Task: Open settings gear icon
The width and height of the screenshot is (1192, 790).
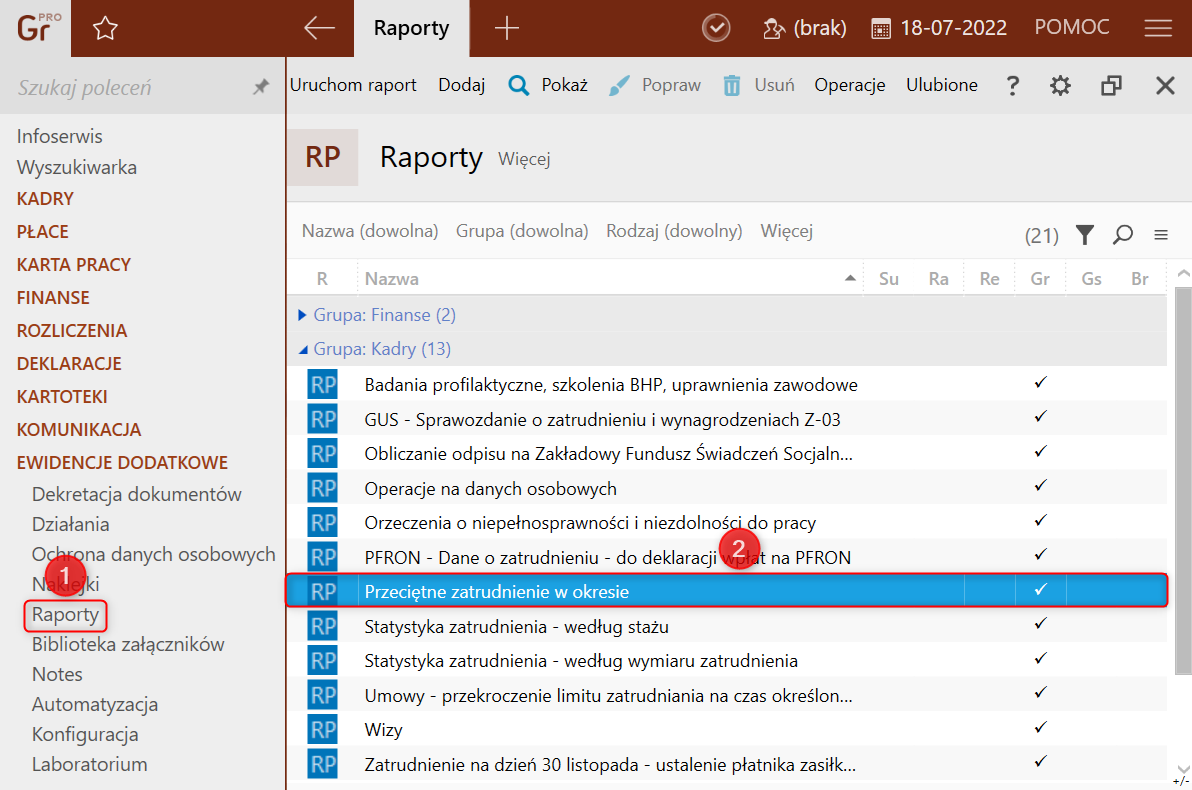Action: coord(1060,85)
